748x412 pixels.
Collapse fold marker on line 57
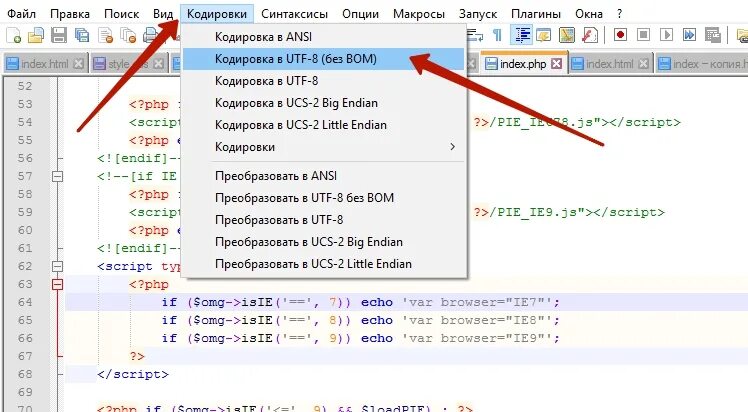pos(57,176)
